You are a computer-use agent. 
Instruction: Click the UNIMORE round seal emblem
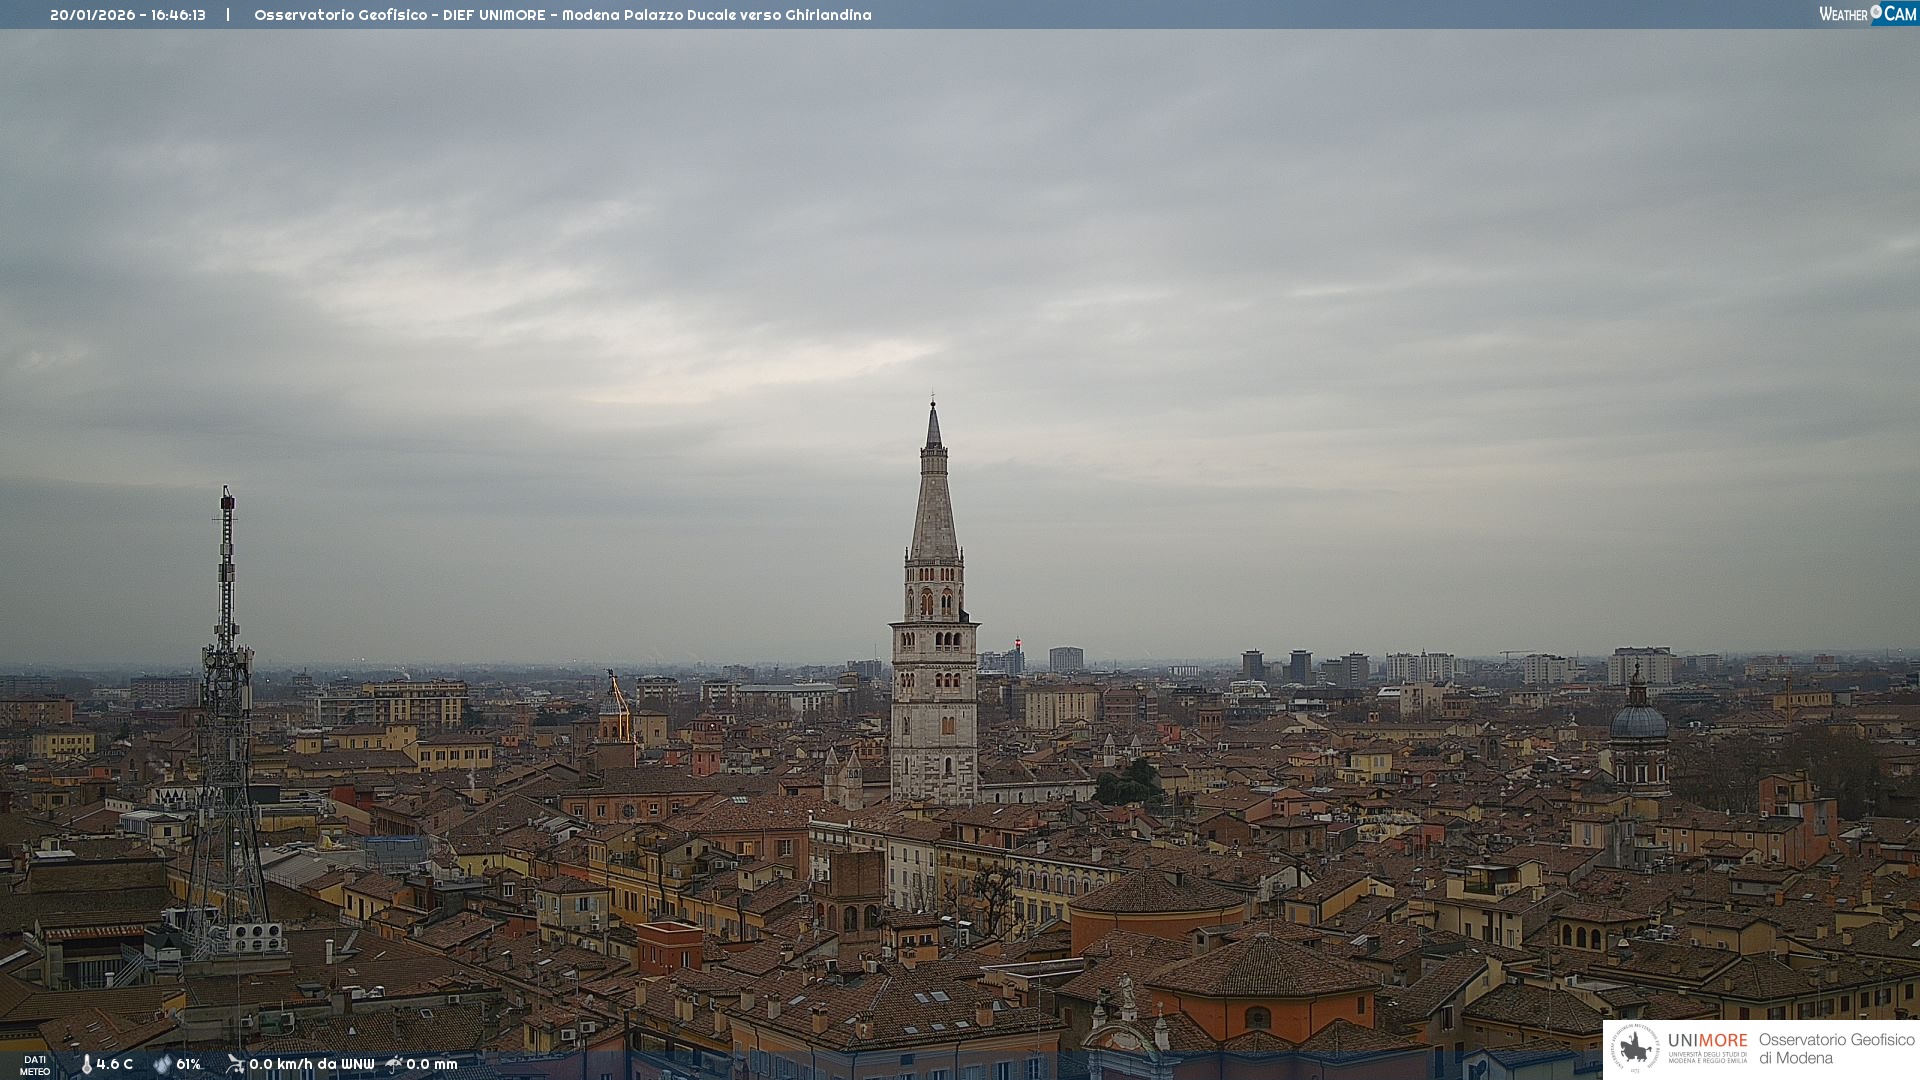(x=1635, y=1048)
